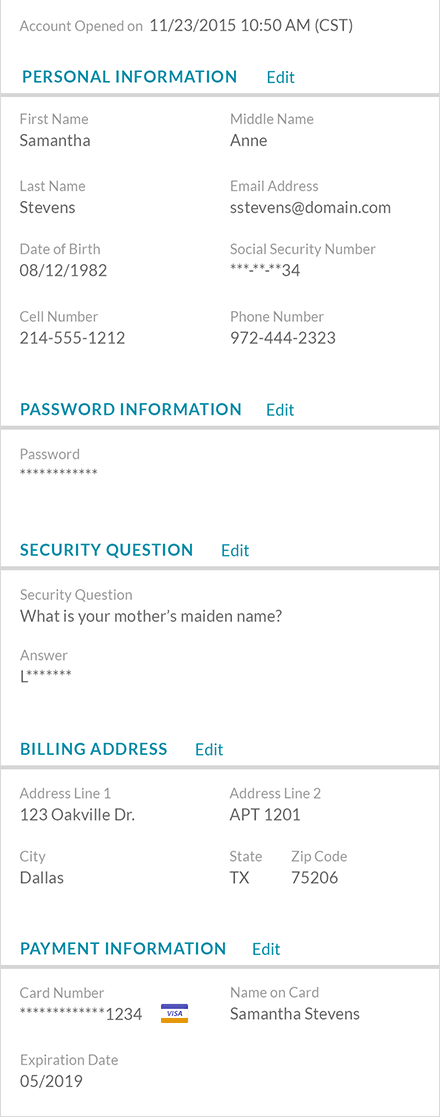Screen dimensions: 440x1117
Task: Edit the Payment Information section
Action: (266, 949)
